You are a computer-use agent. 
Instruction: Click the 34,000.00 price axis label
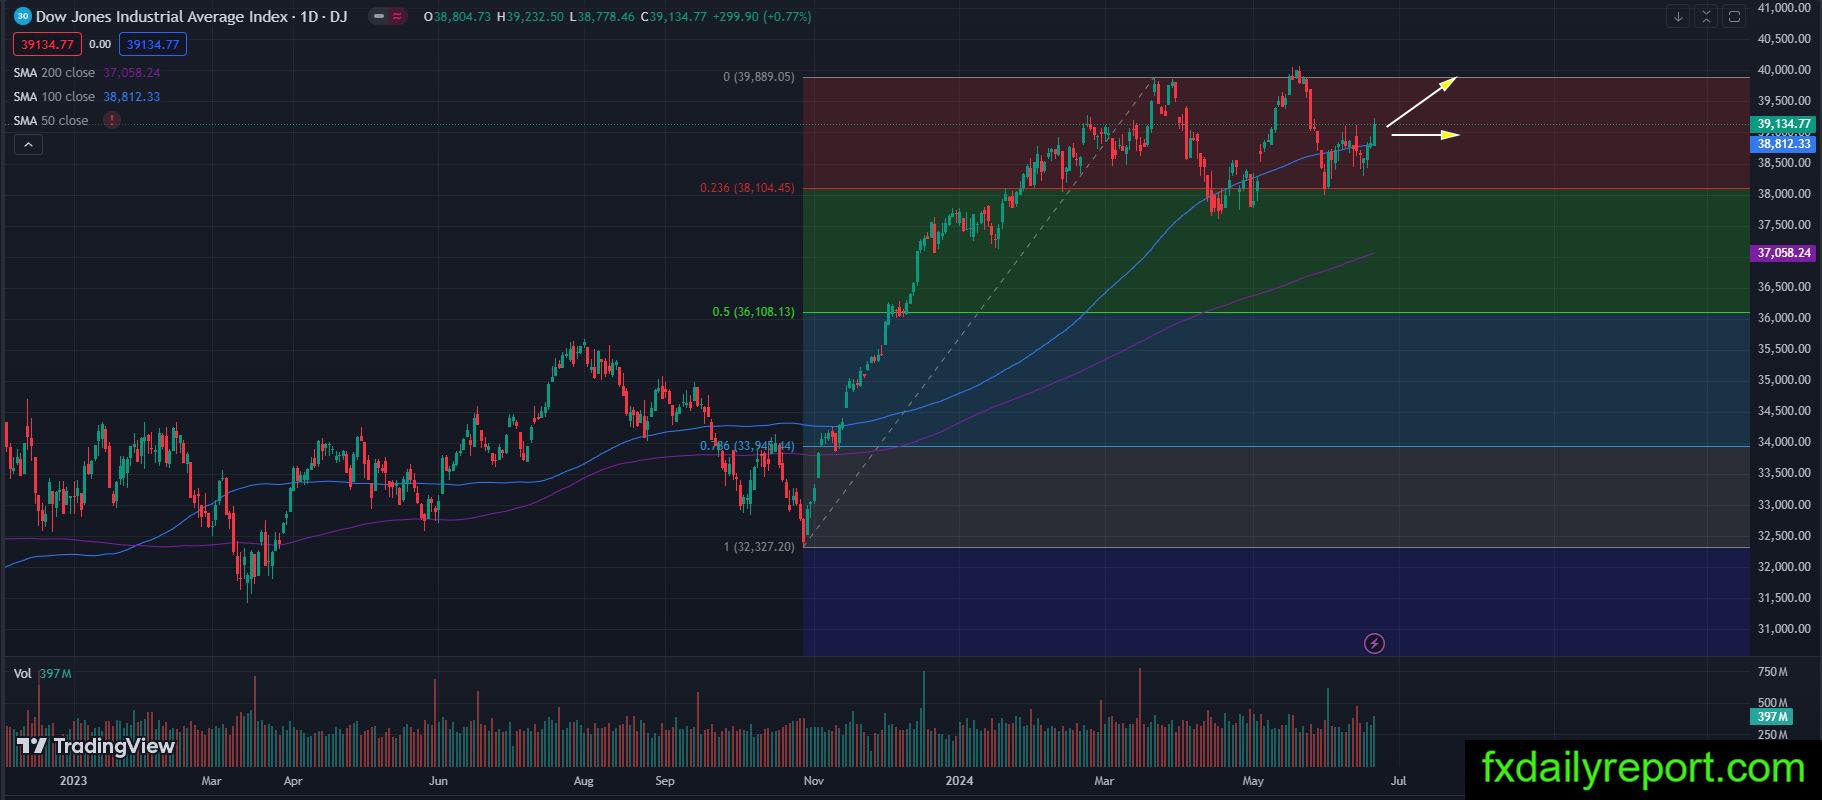[1784, 442]
